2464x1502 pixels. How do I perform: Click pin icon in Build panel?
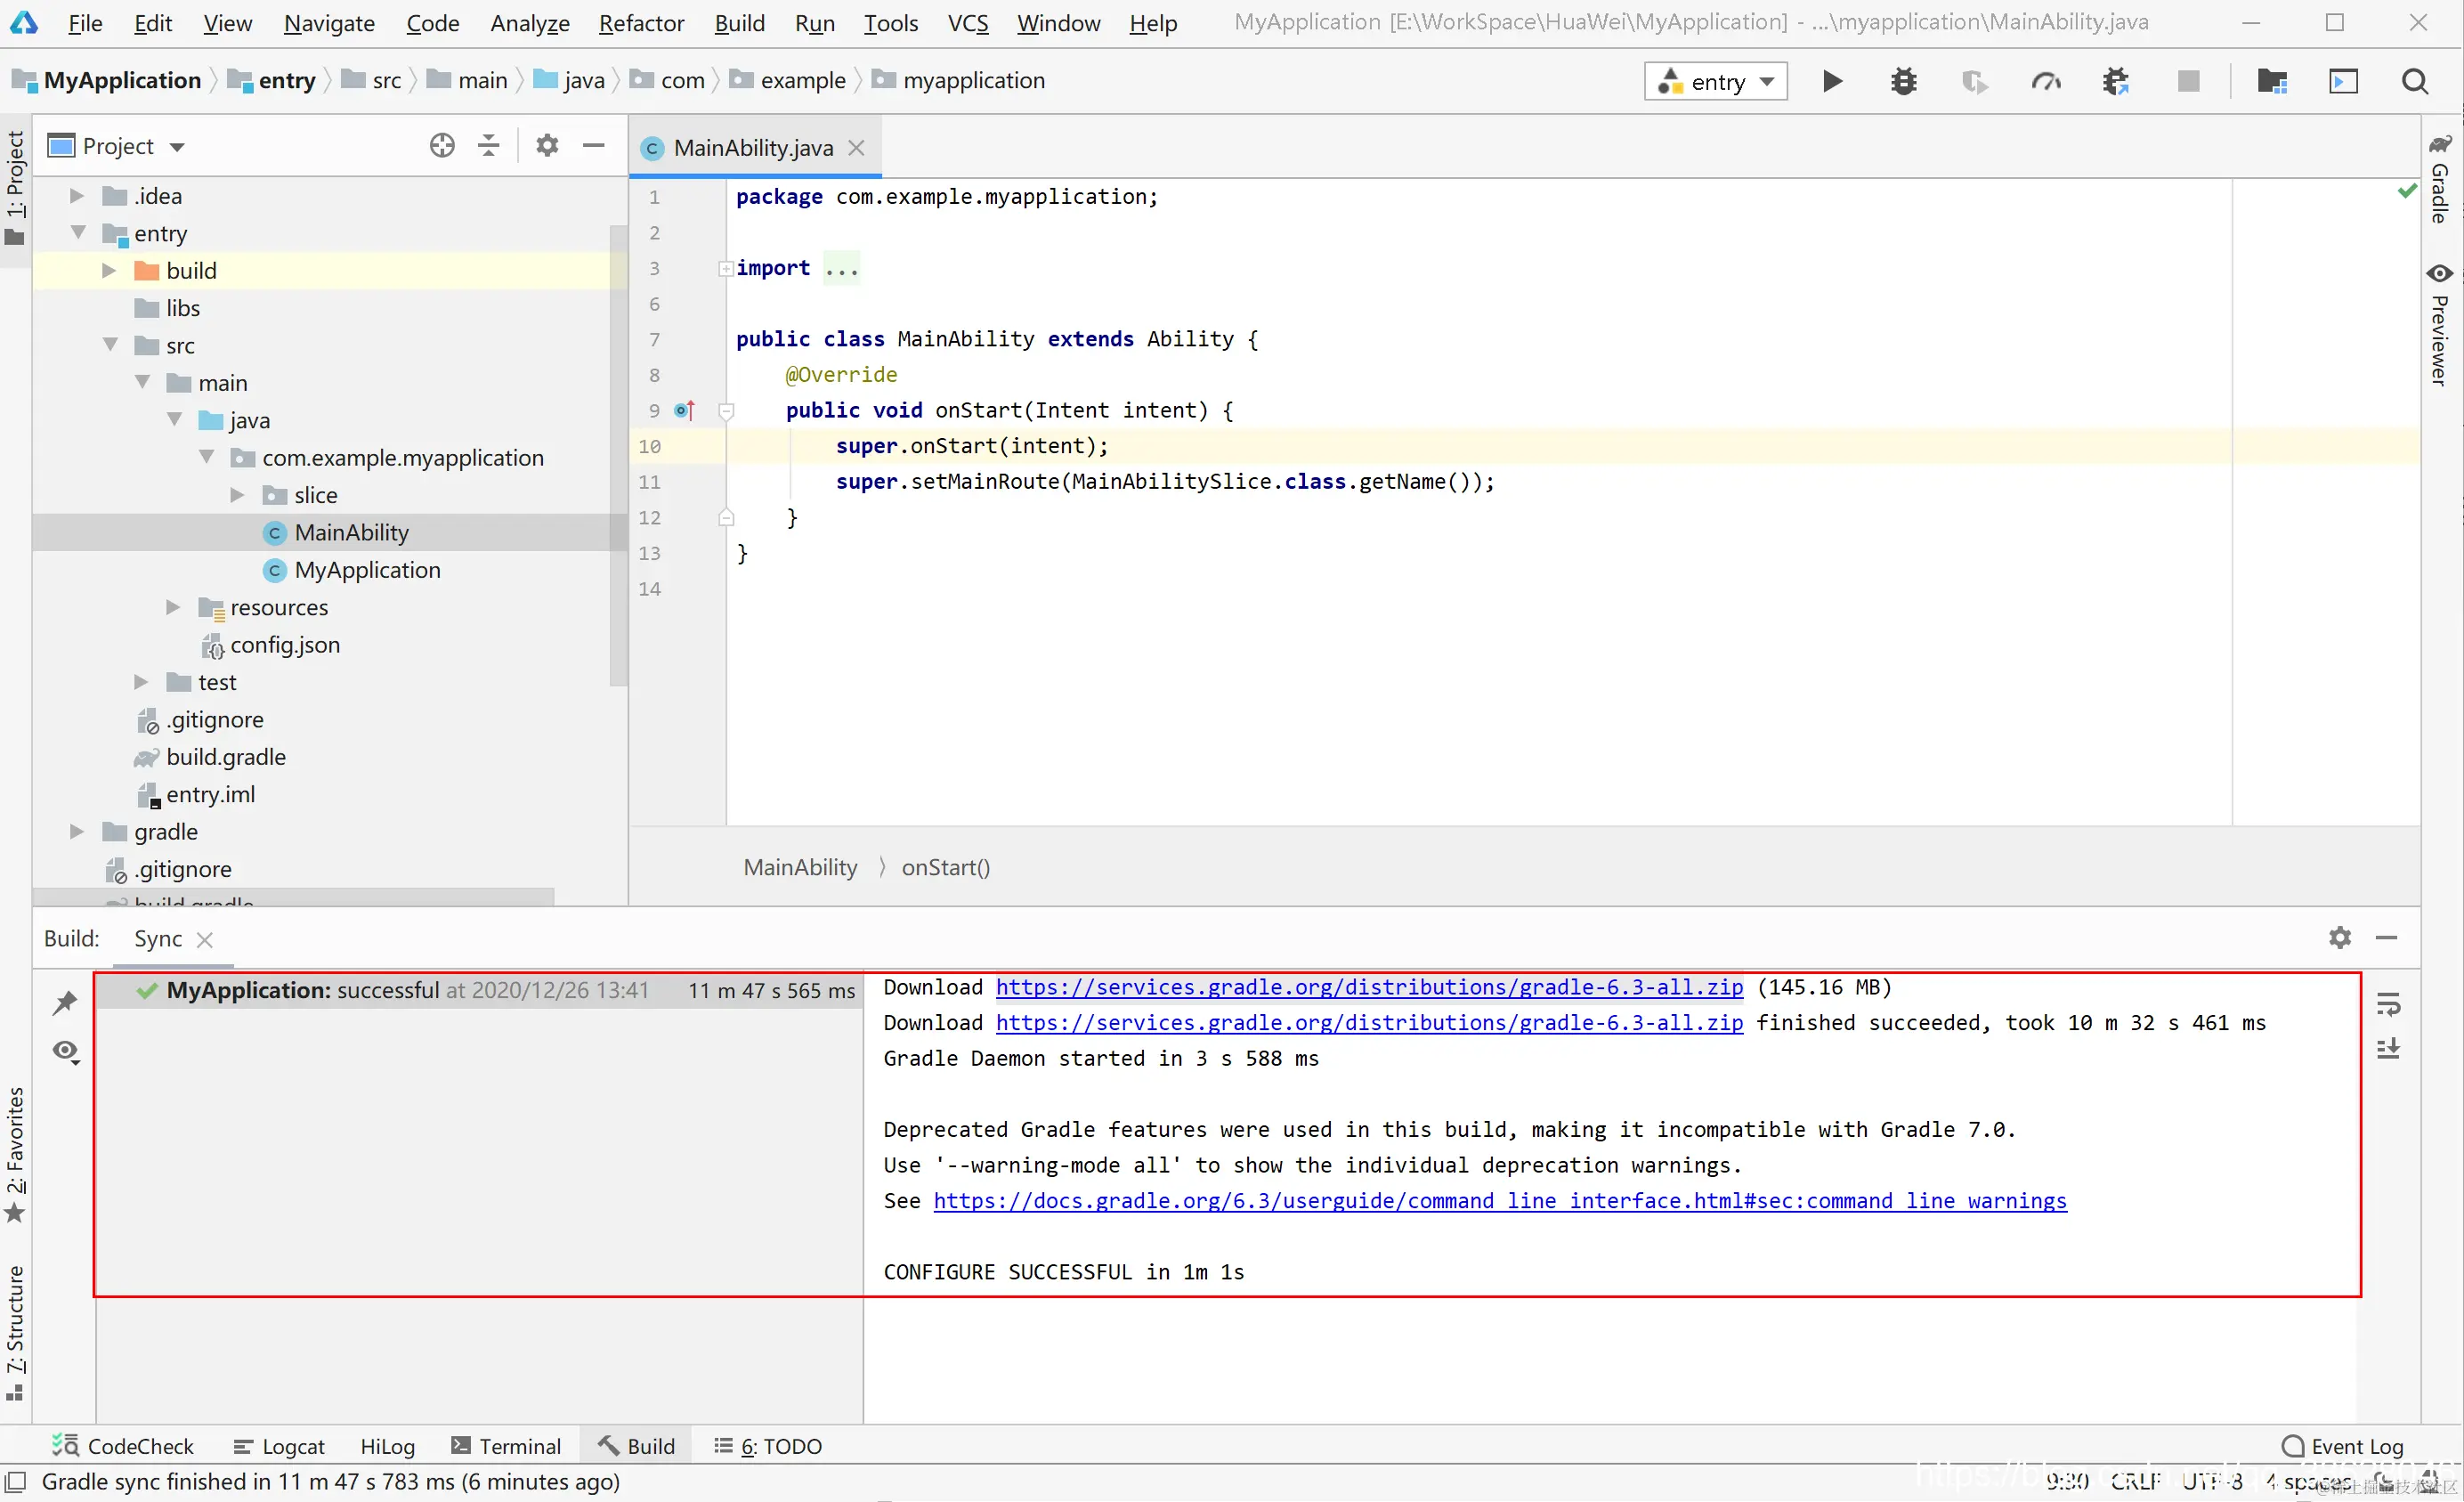click(x=66, y=1002)
